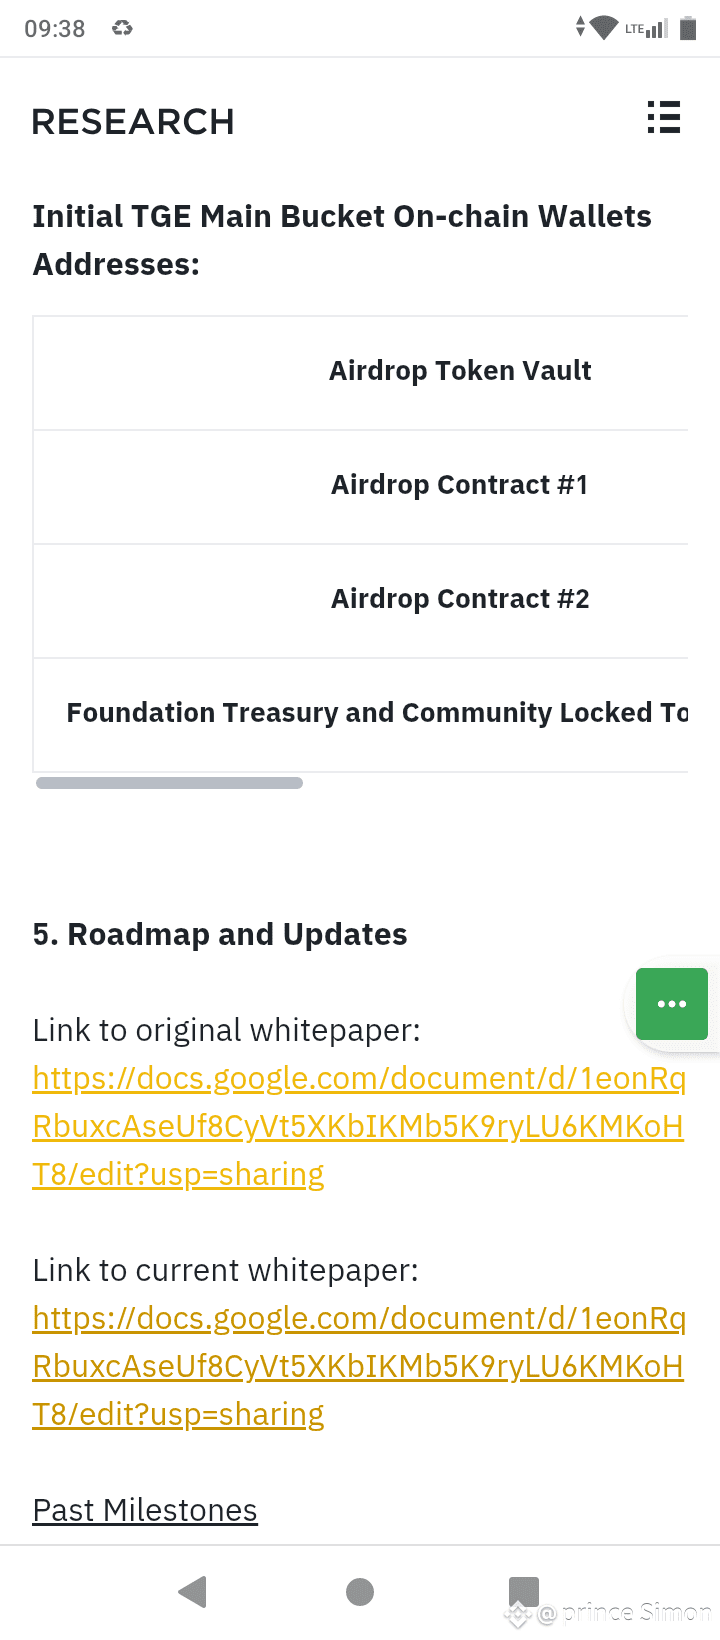Tap the Wi-Fi signal icon in status bar
720x1640 pixels.
point(604,28)
